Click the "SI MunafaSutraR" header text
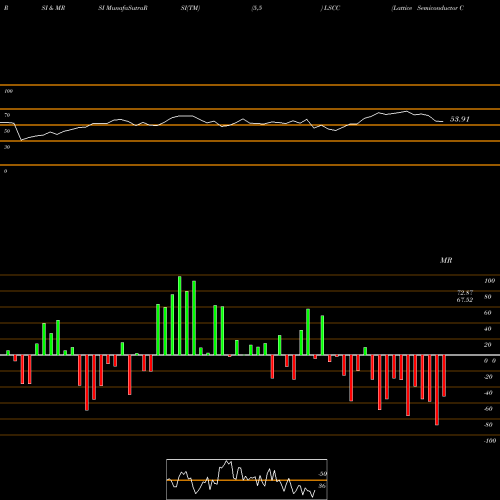The height and width of the screenshot is (500, 500). (x=123, y=8)
